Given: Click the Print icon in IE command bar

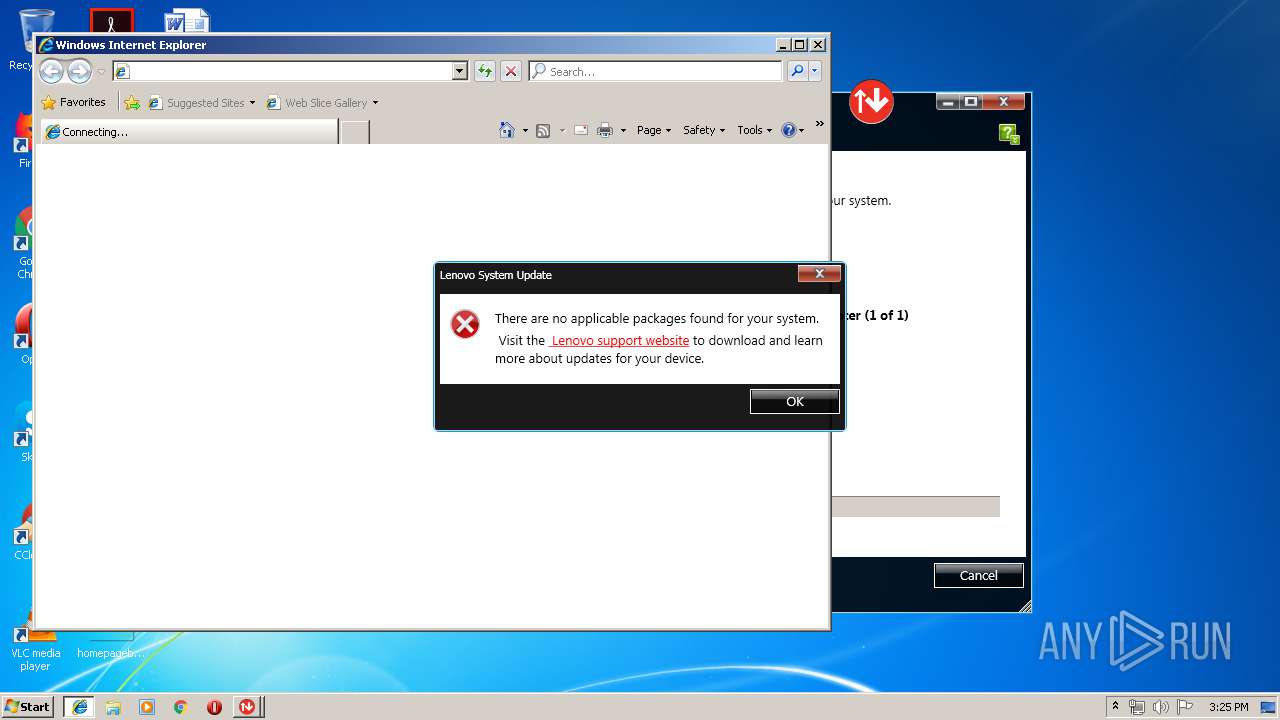Looking at the screenshot, I should [605, 130].
